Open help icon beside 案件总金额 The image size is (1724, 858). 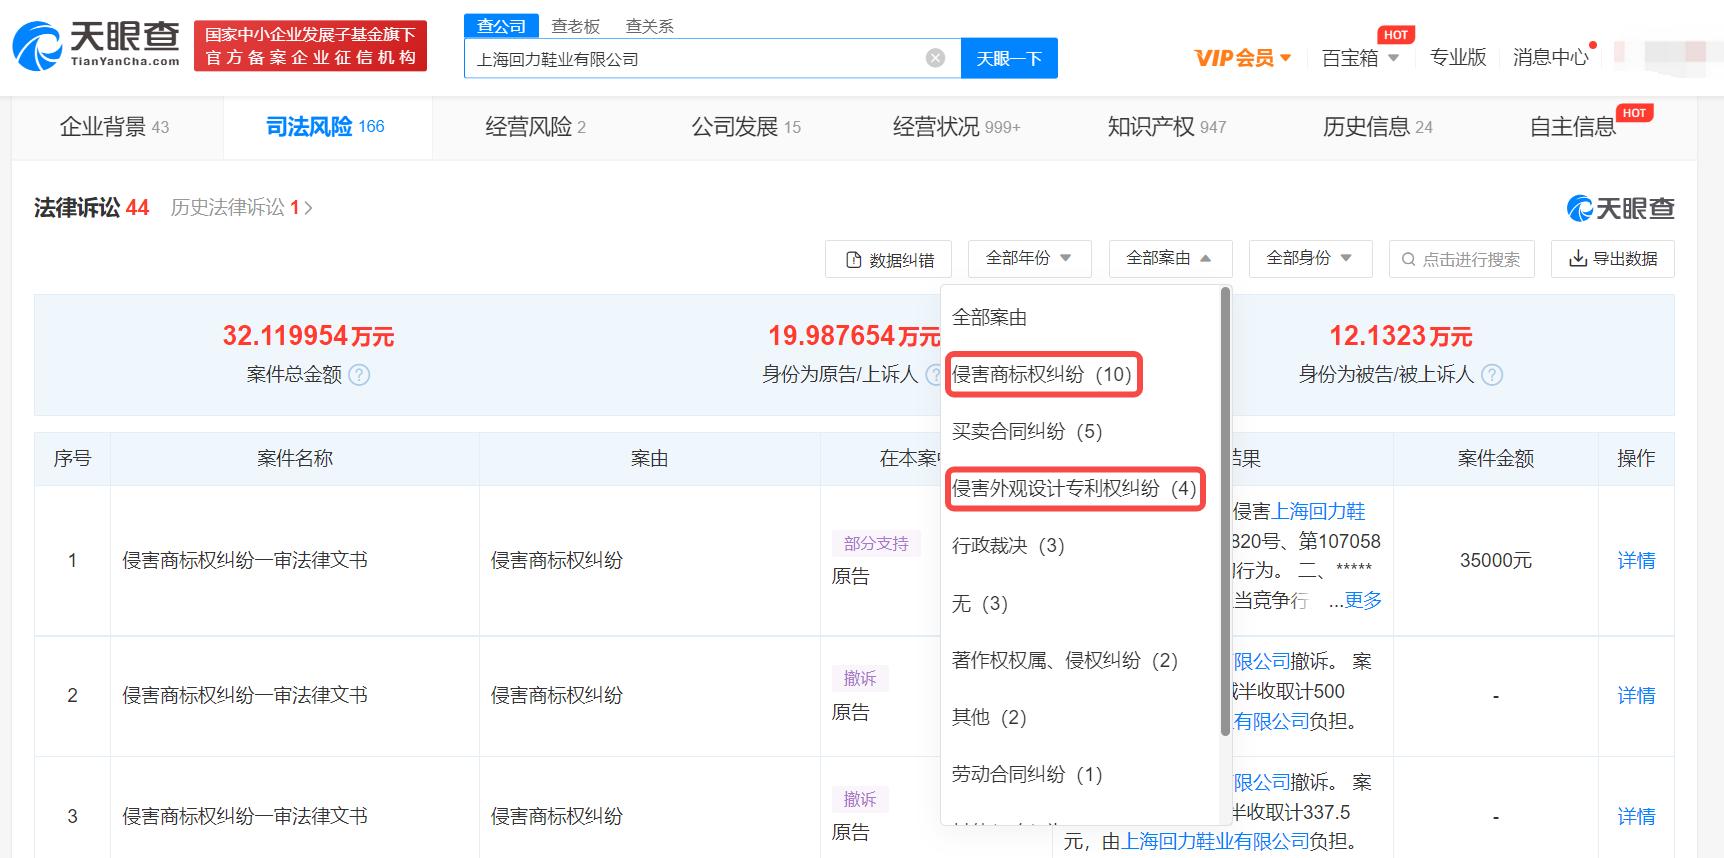[359, 375]
